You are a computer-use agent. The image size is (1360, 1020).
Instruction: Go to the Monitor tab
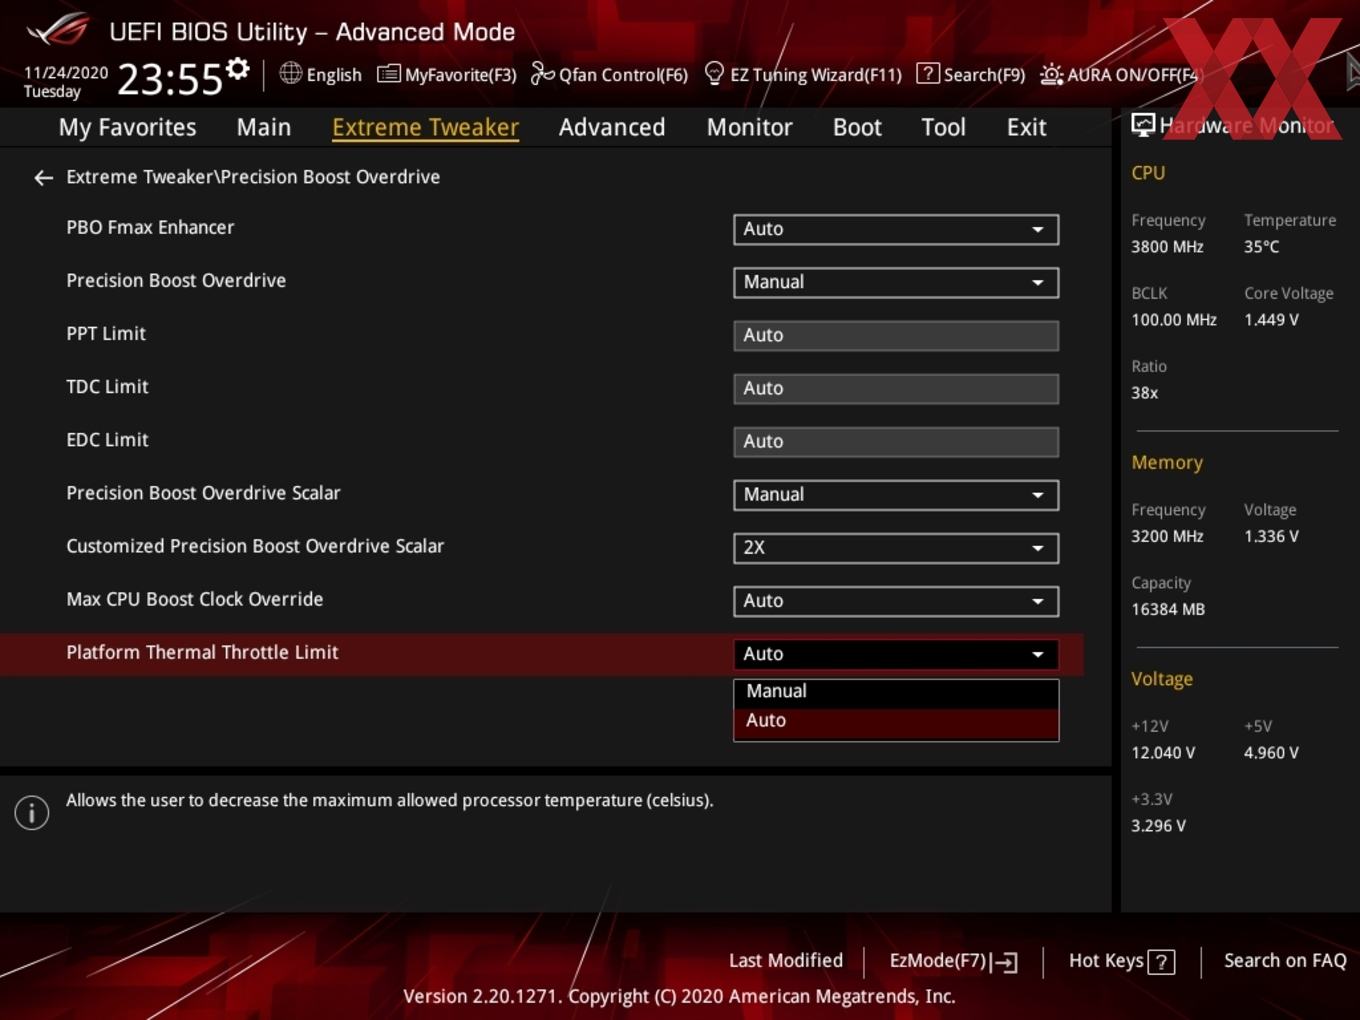point(750,127)
